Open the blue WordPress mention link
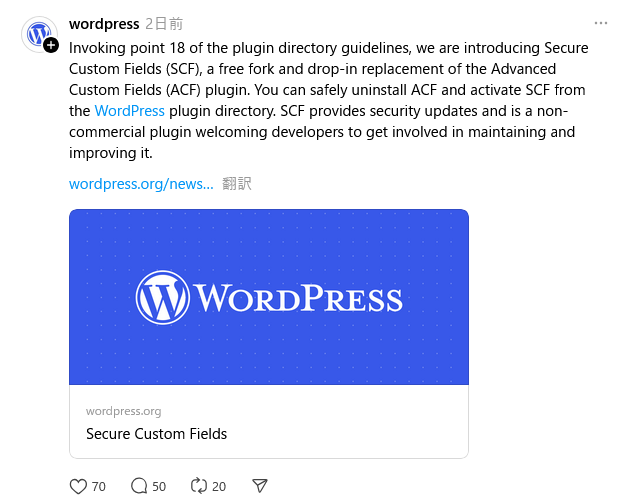632x501 pixels. 129,111
